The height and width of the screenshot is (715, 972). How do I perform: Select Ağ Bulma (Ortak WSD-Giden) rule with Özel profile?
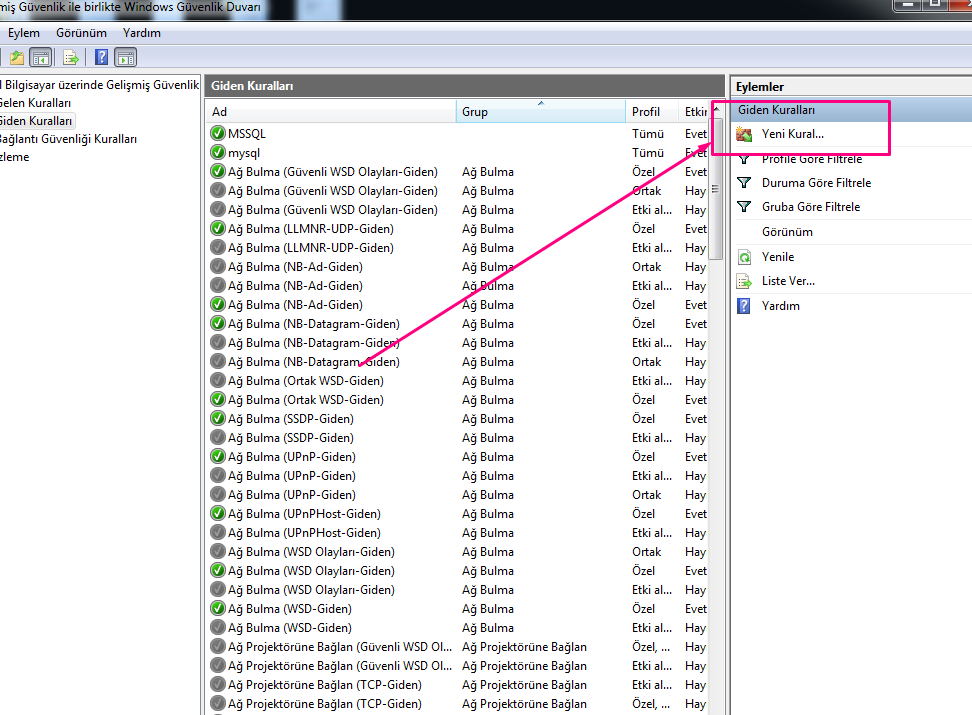[x=458, y=400]
